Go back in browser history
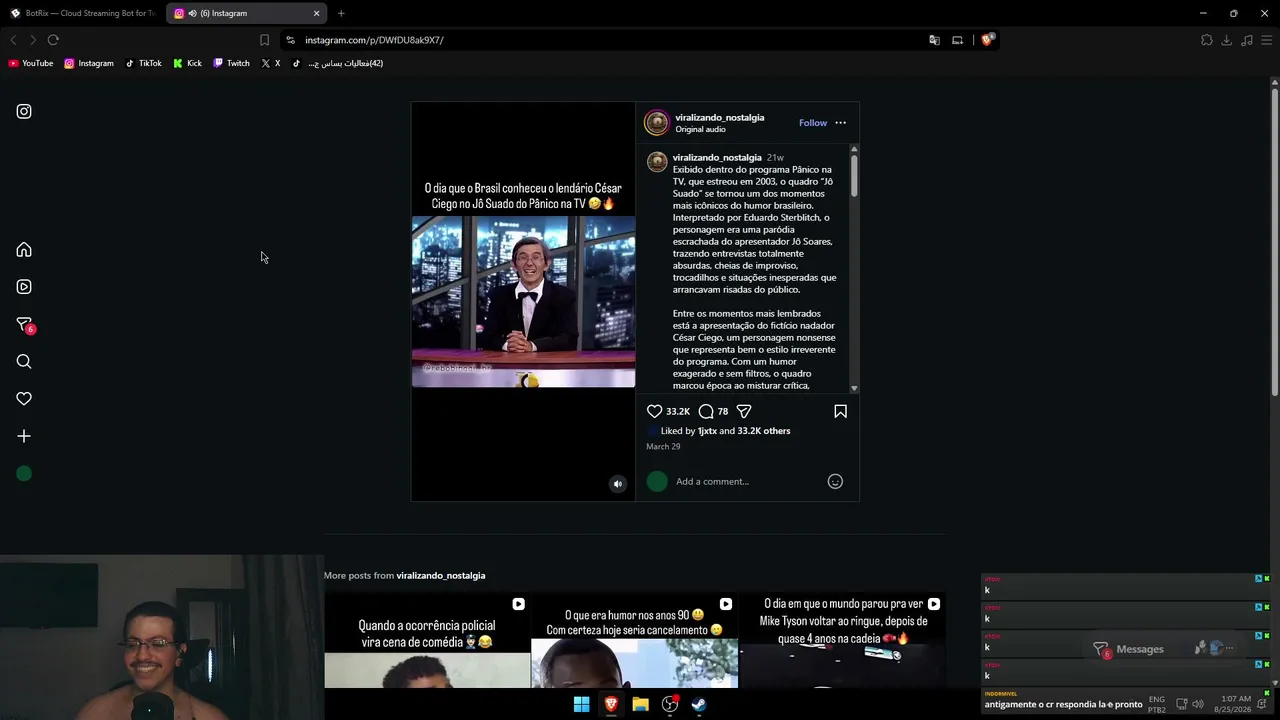 [13, 40]
